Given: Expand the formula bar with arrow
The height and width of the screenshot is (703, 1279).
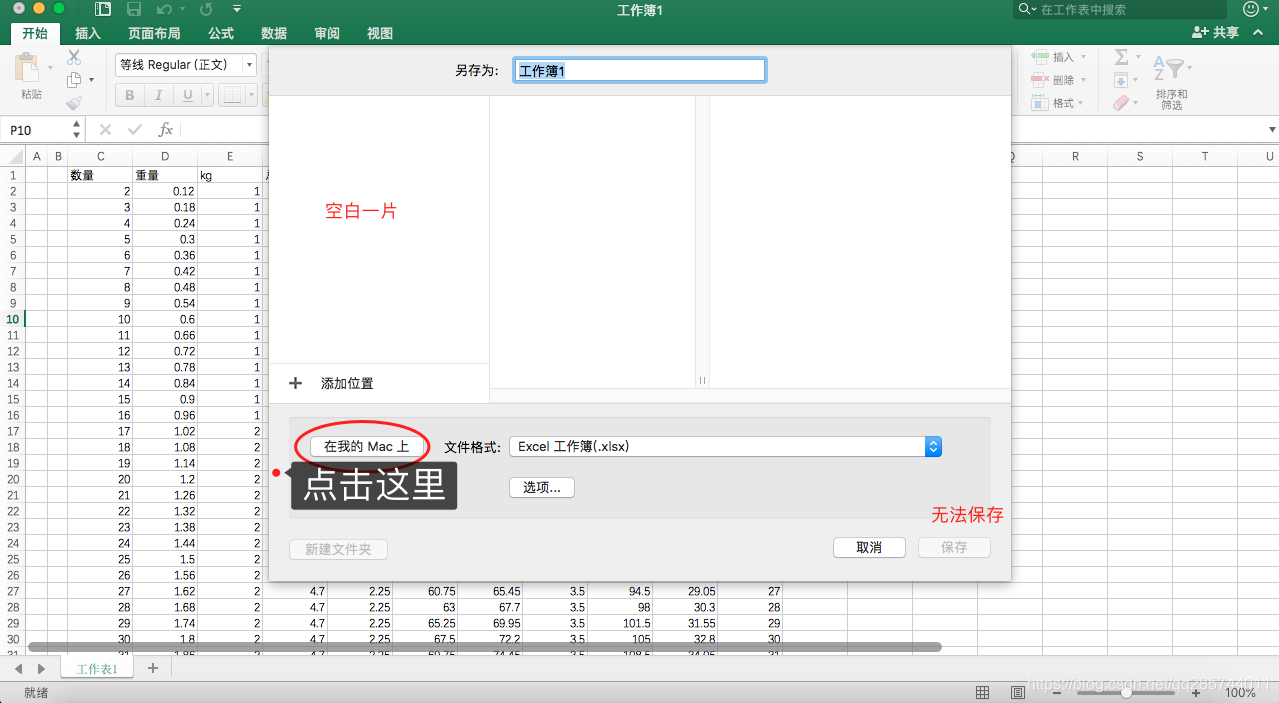Looking at the screenshot, I should pos(1272,130).
